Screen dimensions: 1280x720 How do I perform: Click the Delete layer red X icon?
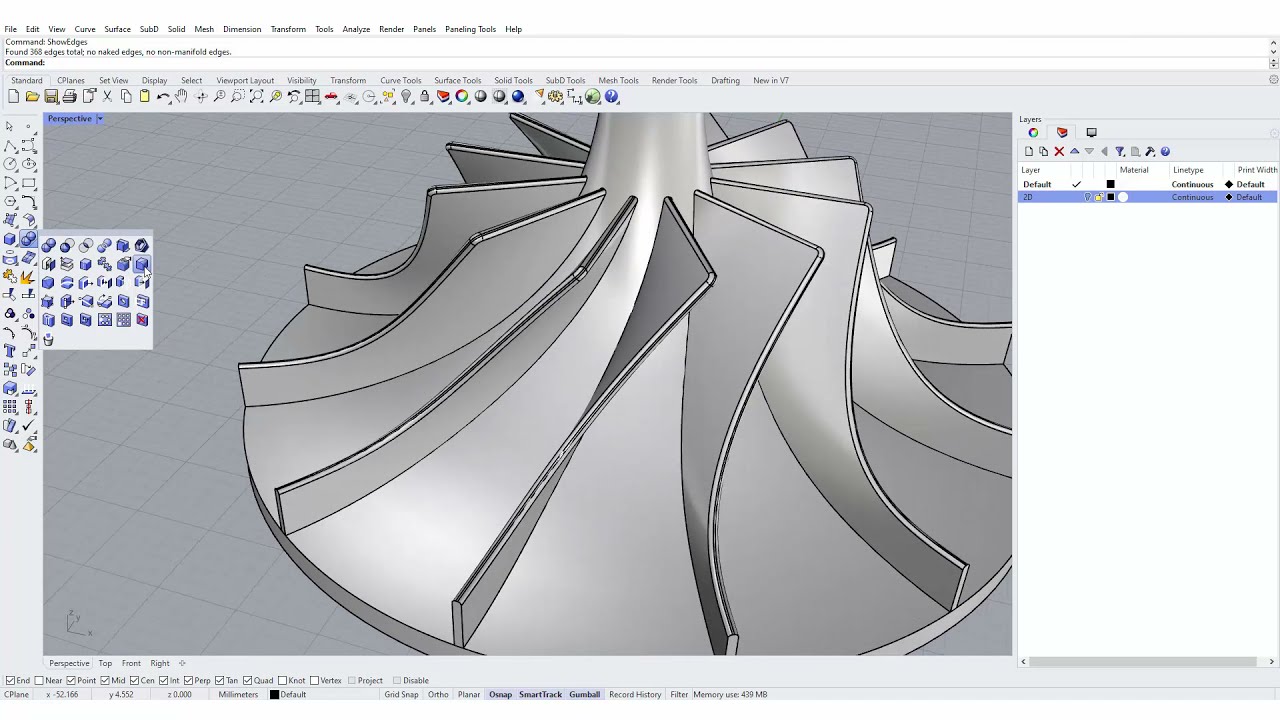(1059, 152)
